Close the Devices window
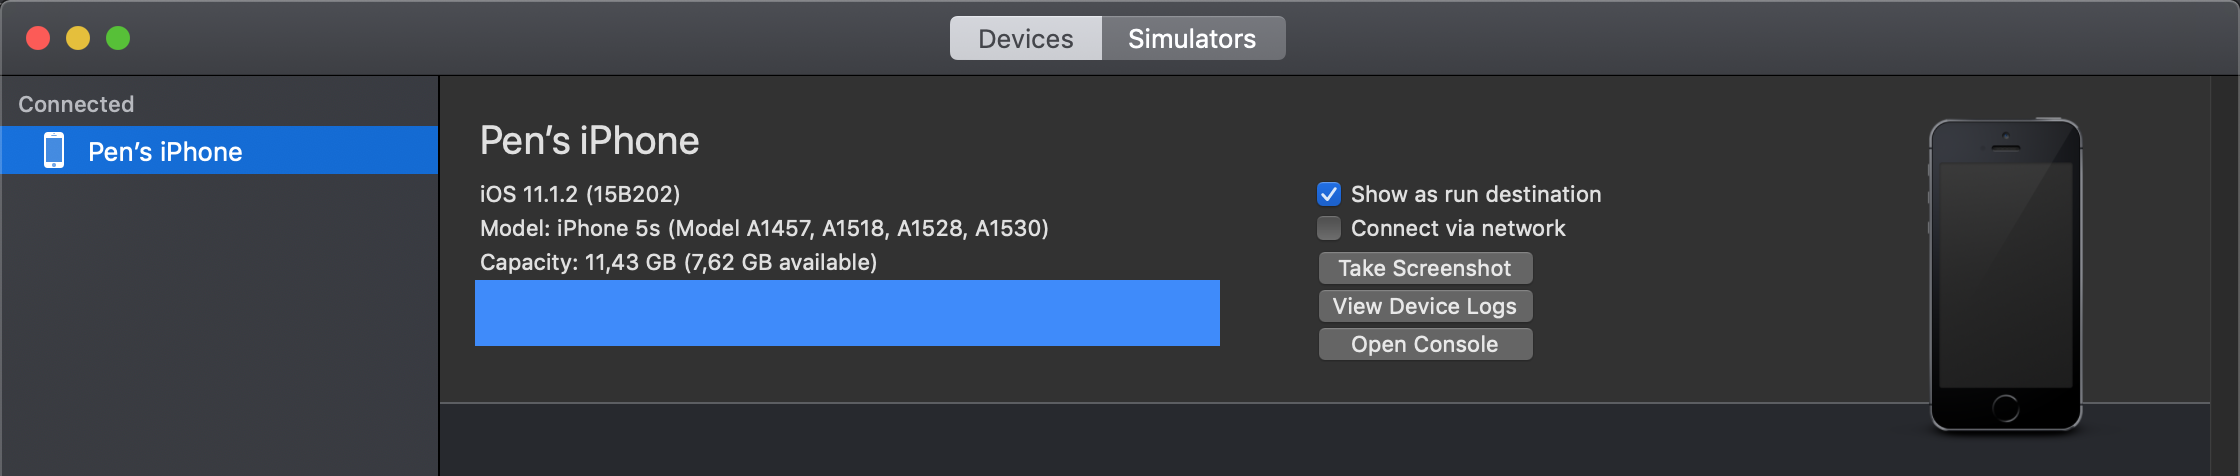 point(38,38)
